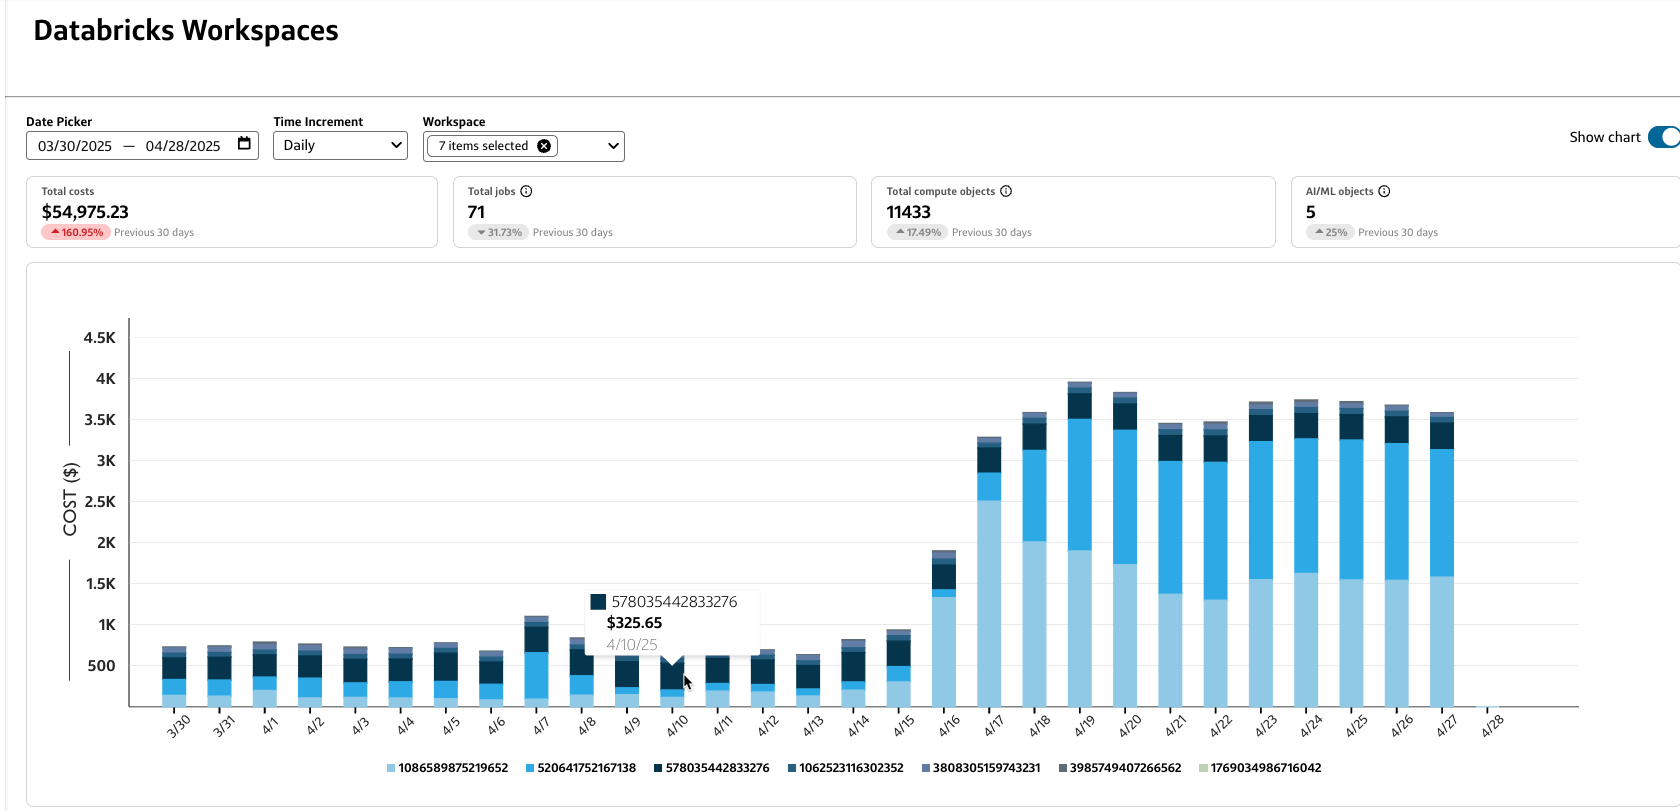Image resolution: width=1680 pixels, height=811 pixels.
Task: Click tooltip value $325.65
Action: click(634, 623)
